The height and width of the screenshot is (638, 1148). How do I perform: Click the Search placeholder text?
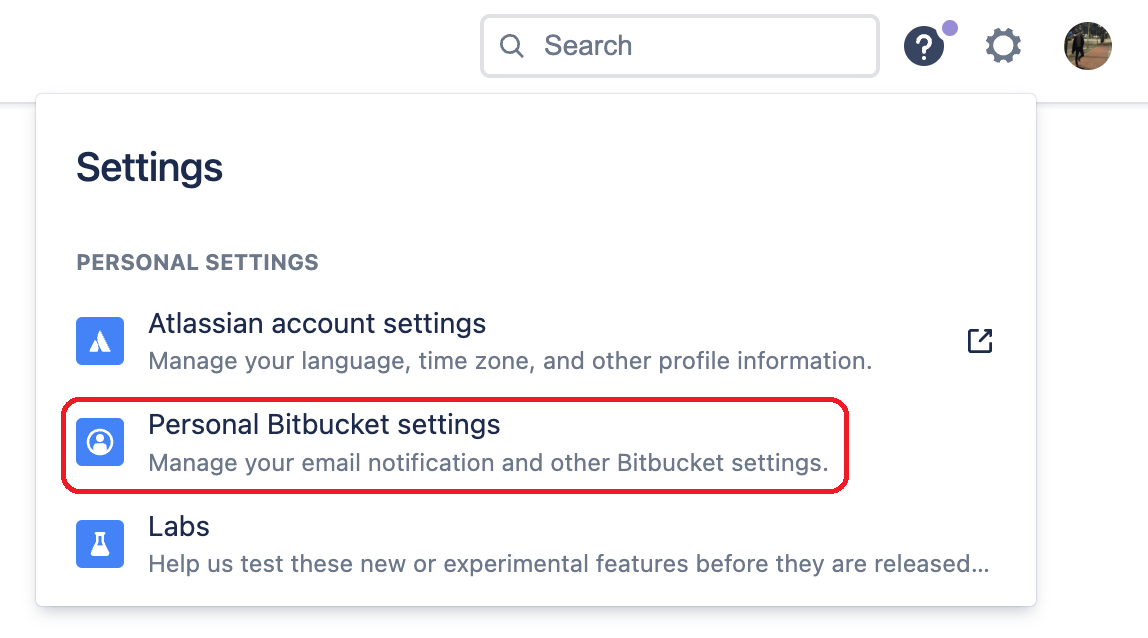(588, 46)
